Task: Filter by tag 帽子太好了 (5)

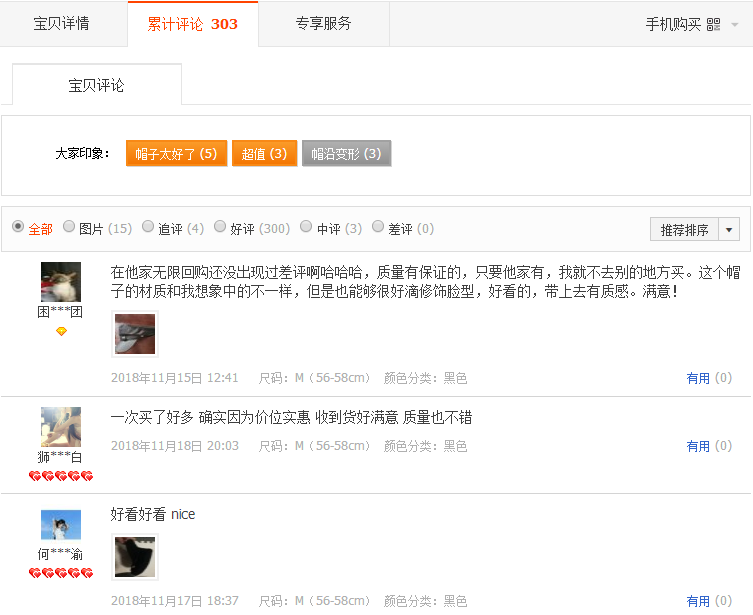Action: click(176, 154)
